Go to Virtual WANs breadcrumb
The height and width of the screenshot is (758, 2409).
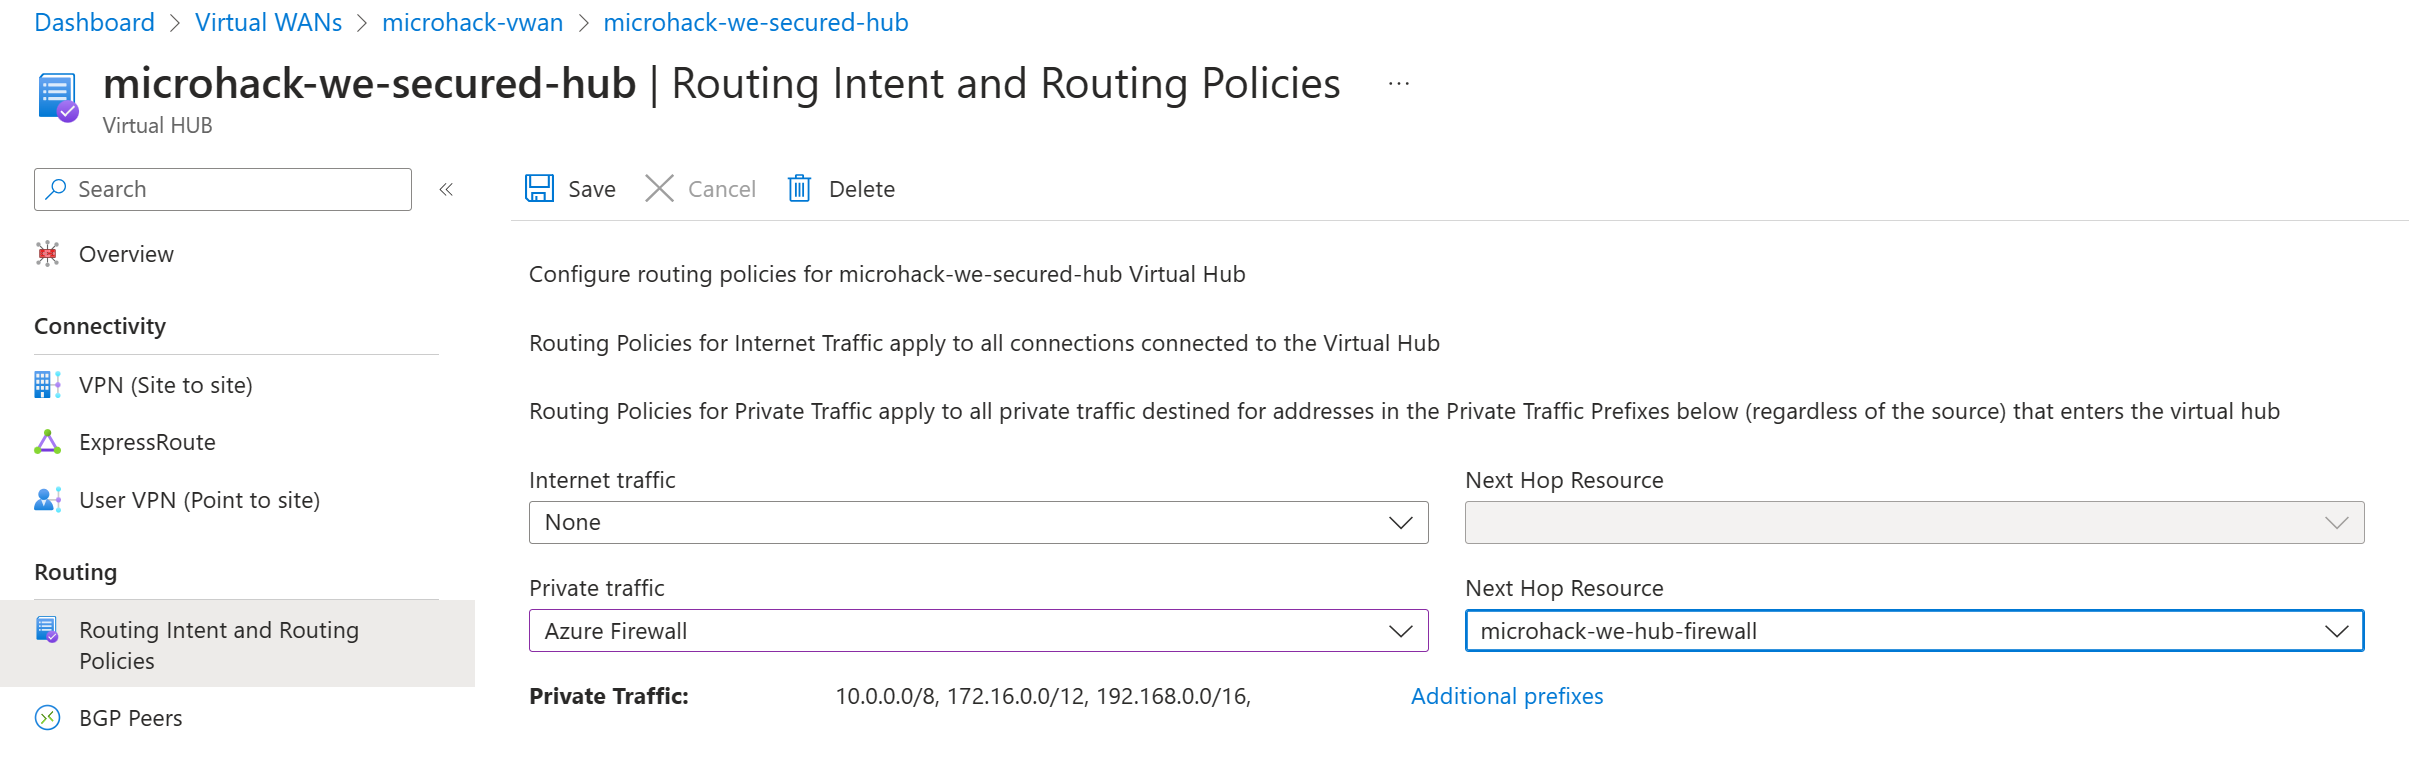click(x=268, y=22)
